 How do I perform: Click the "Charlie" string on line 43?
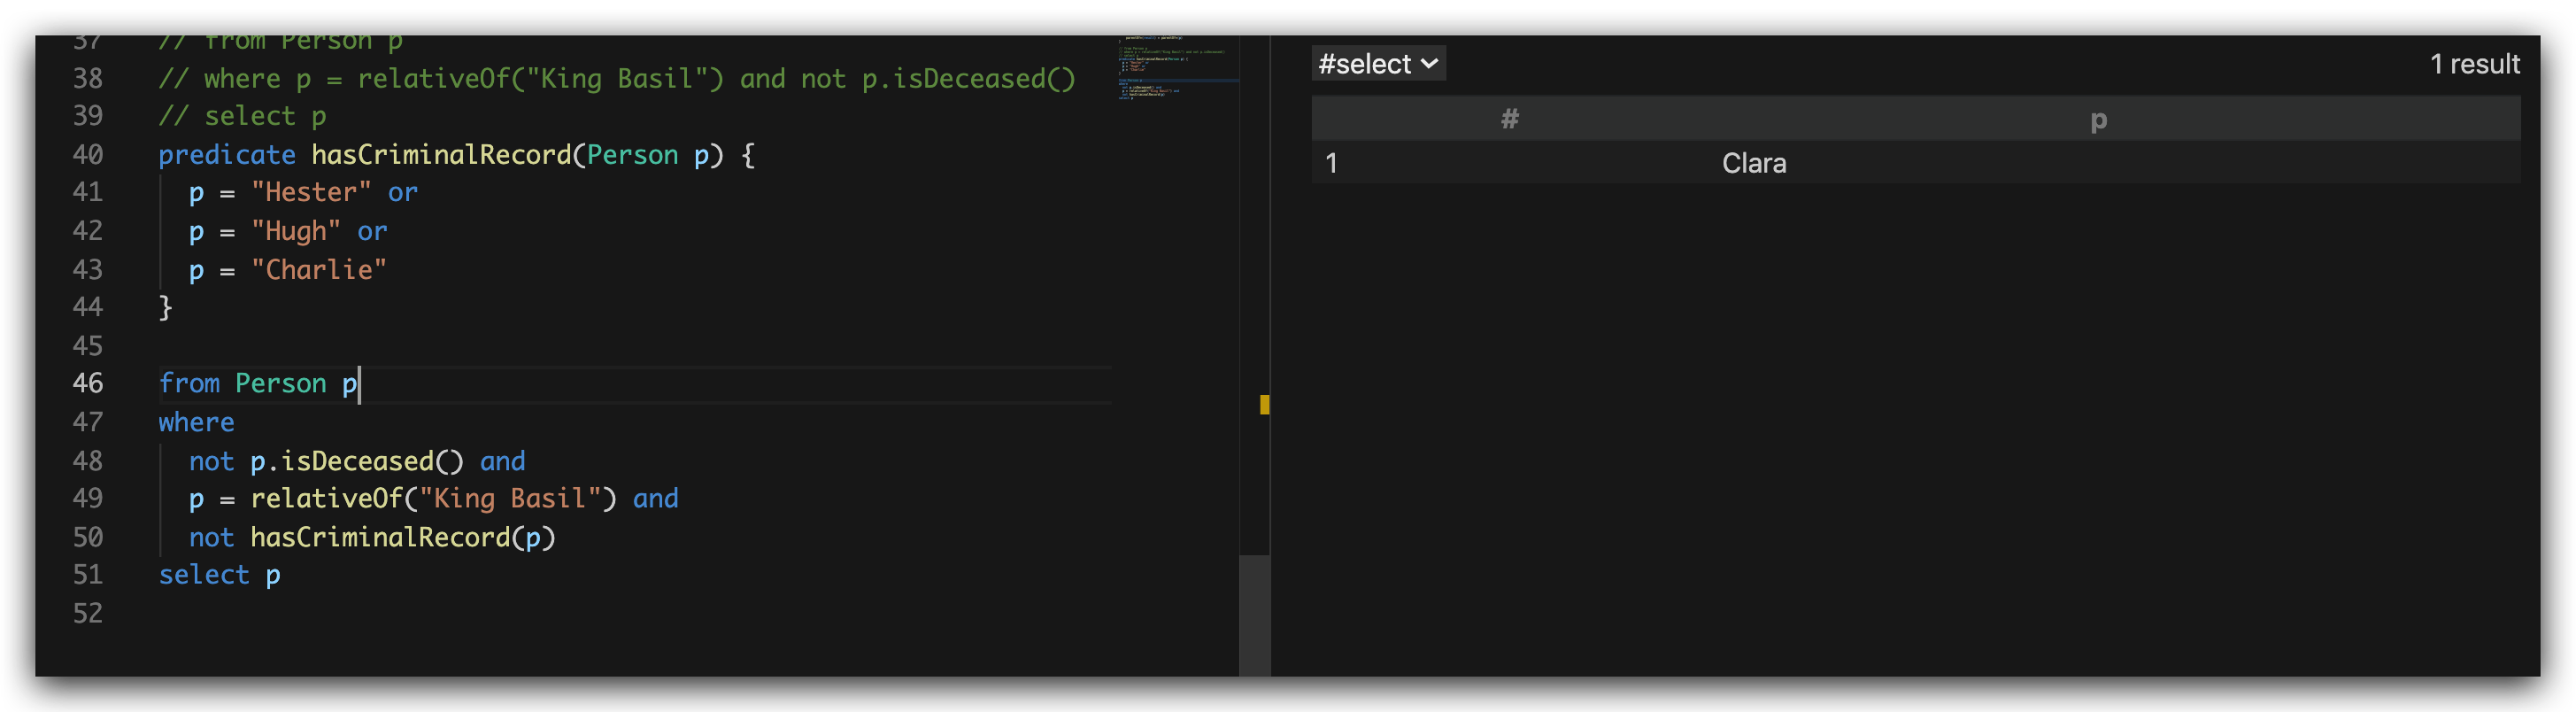point(318,270)
